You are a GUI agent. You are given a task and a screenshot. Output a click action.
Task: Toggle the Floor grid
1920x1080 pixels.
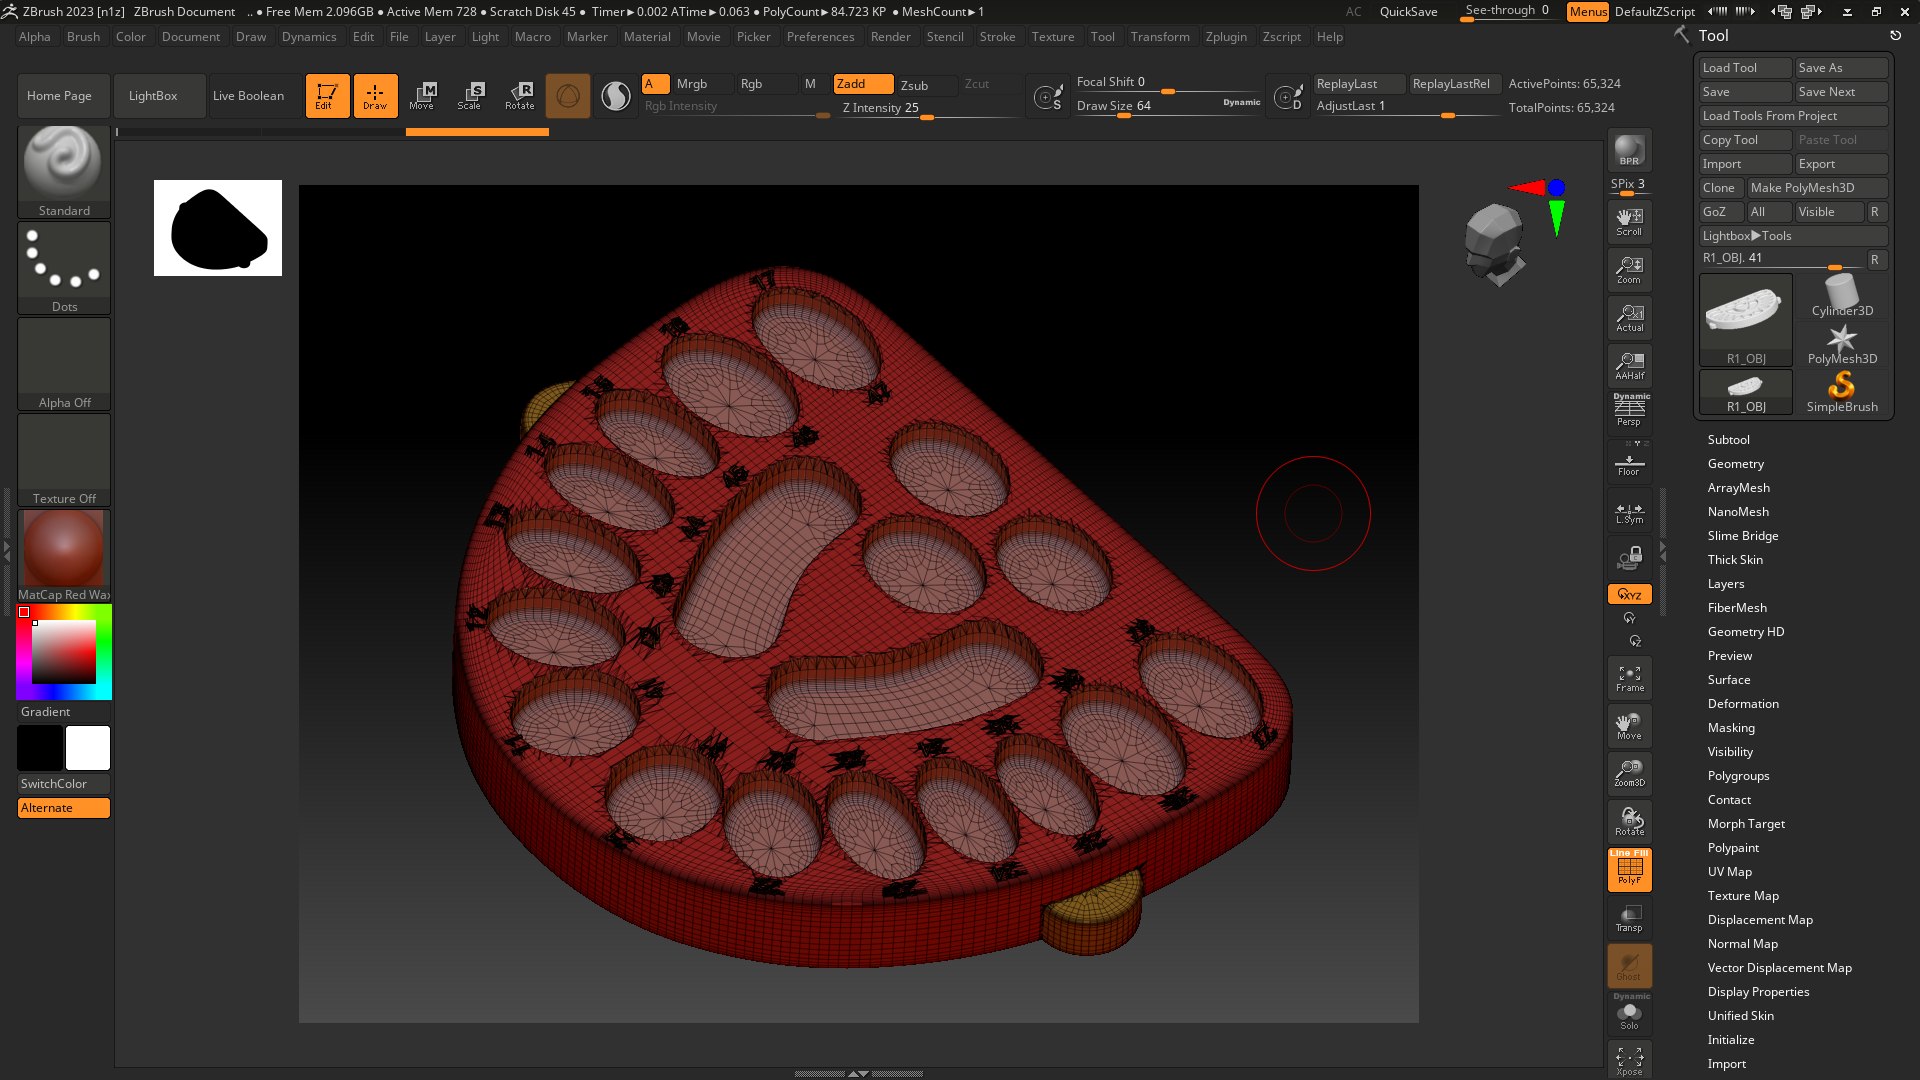click(1629, 462)
